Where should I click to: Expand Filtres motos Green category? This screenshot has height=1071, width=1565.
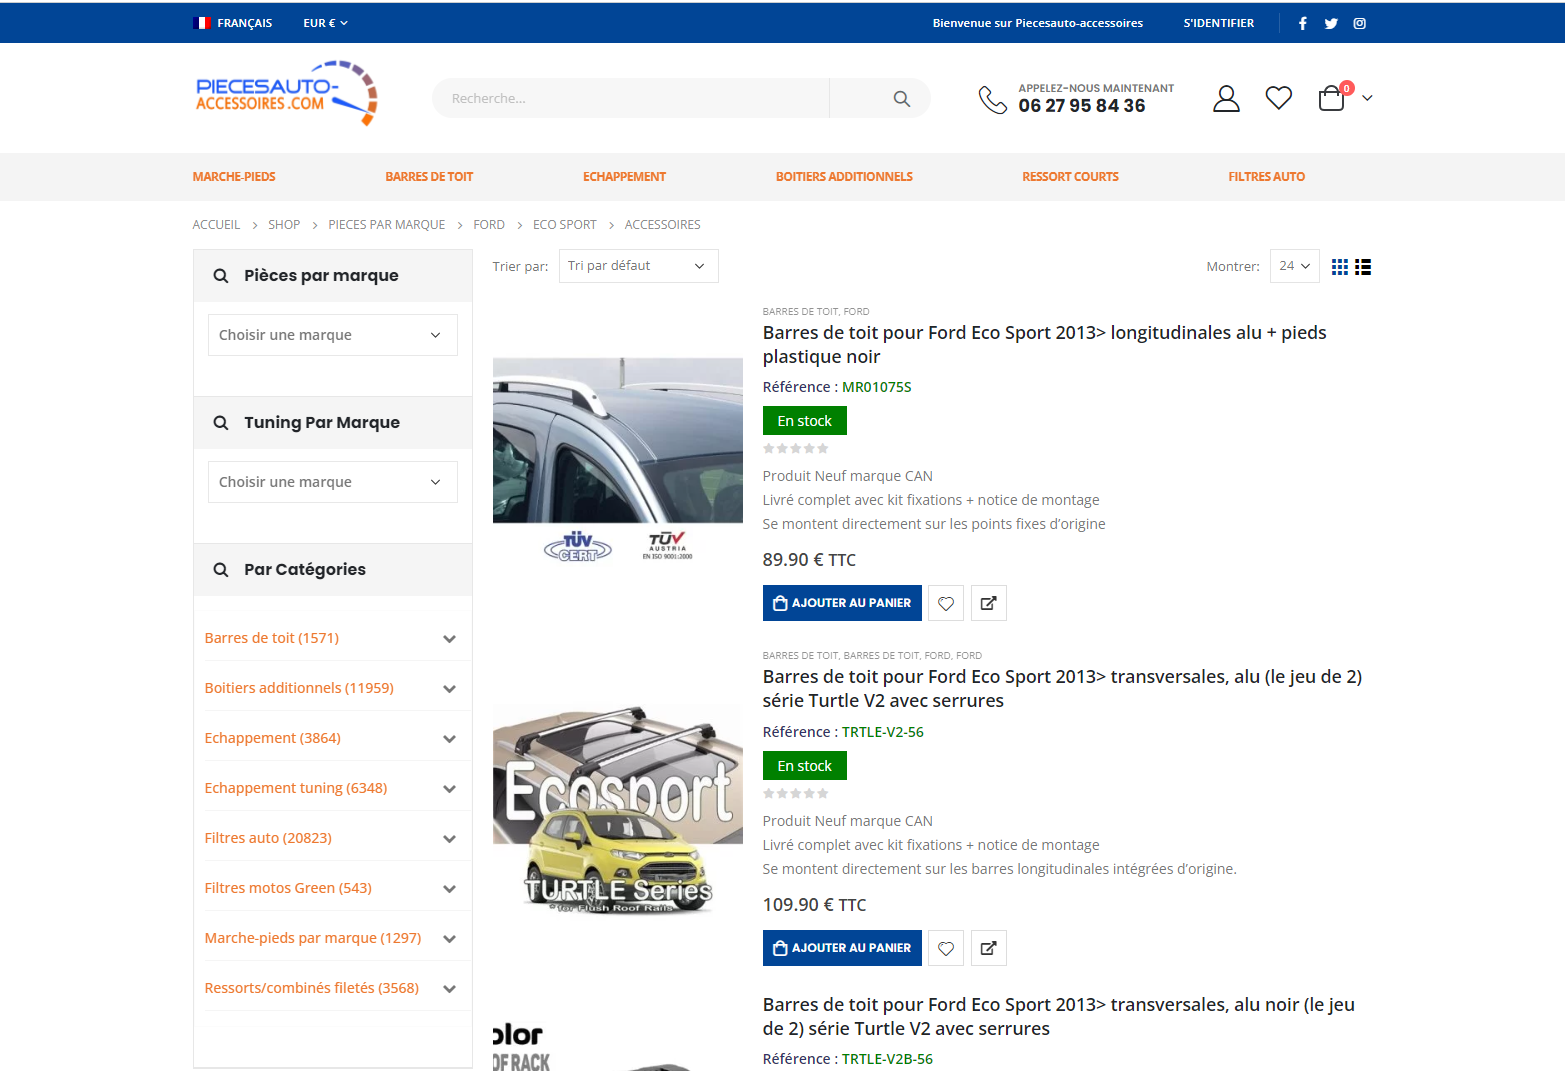pyautogui.click(x=449, y=889)
